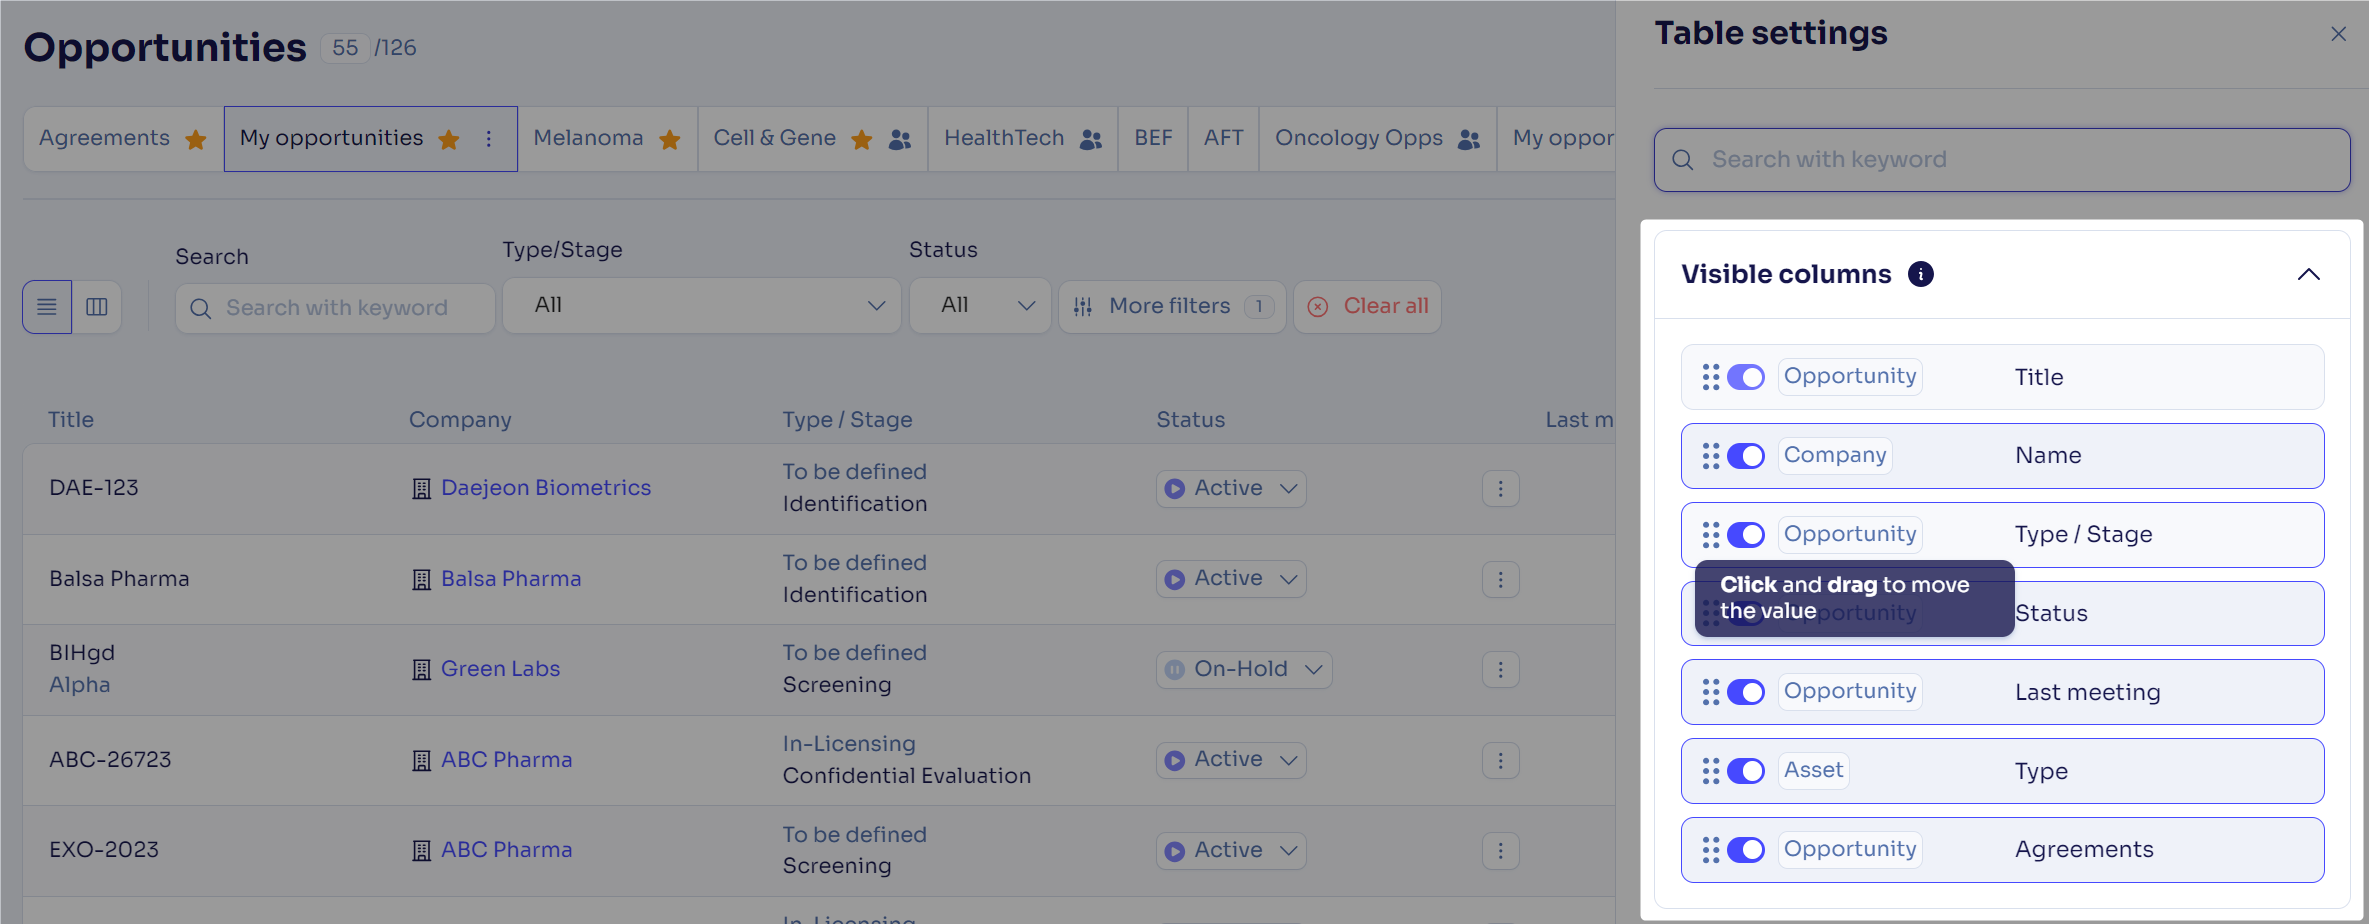The height and width of the screenshot is (924, 2369).
Task: Open row actions menu for BIHgd
Action: click(1500, 670)
